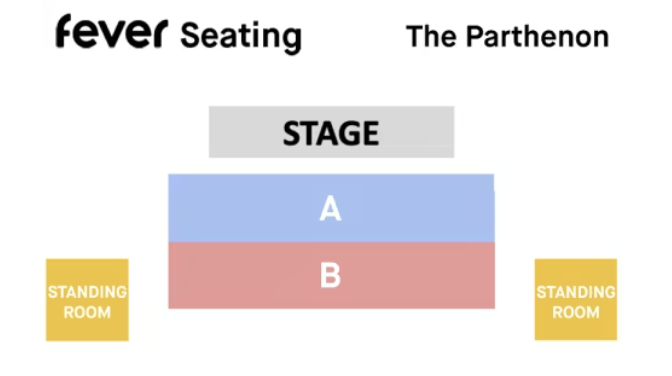672x376 pixels.
Task: Select the blue section A seating block
Action: pyautogui.click(x=331, y=208)
